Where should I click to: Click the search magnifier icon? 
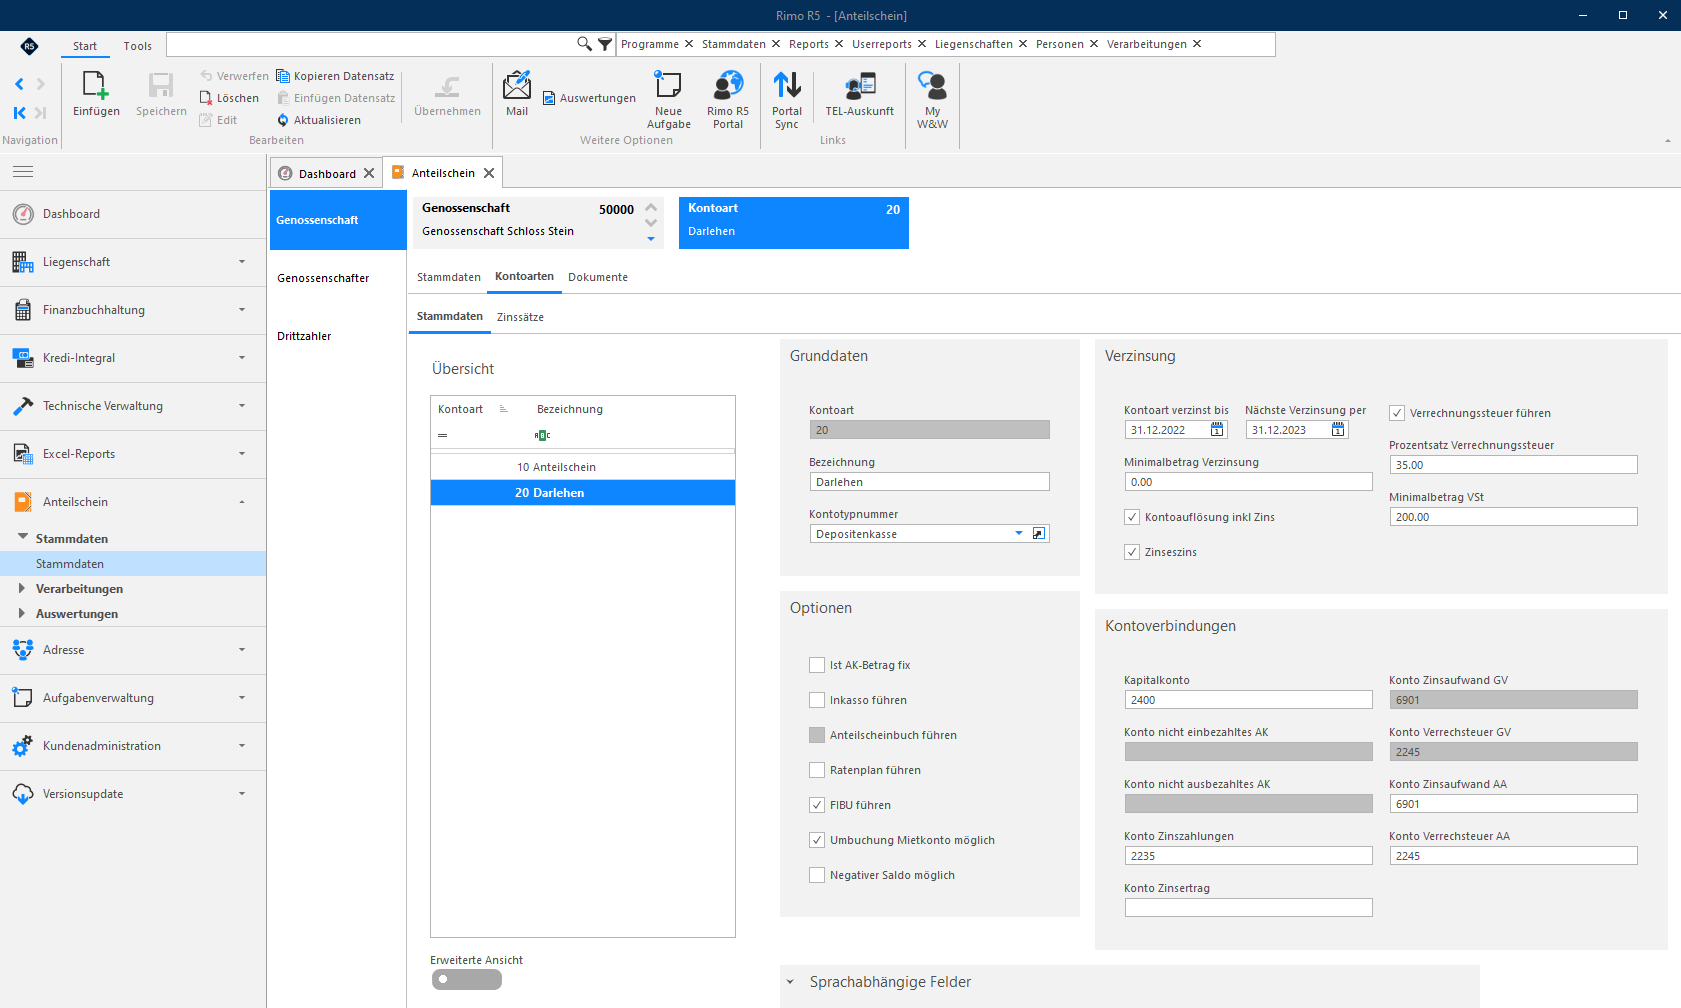click(x=584, y=44)
